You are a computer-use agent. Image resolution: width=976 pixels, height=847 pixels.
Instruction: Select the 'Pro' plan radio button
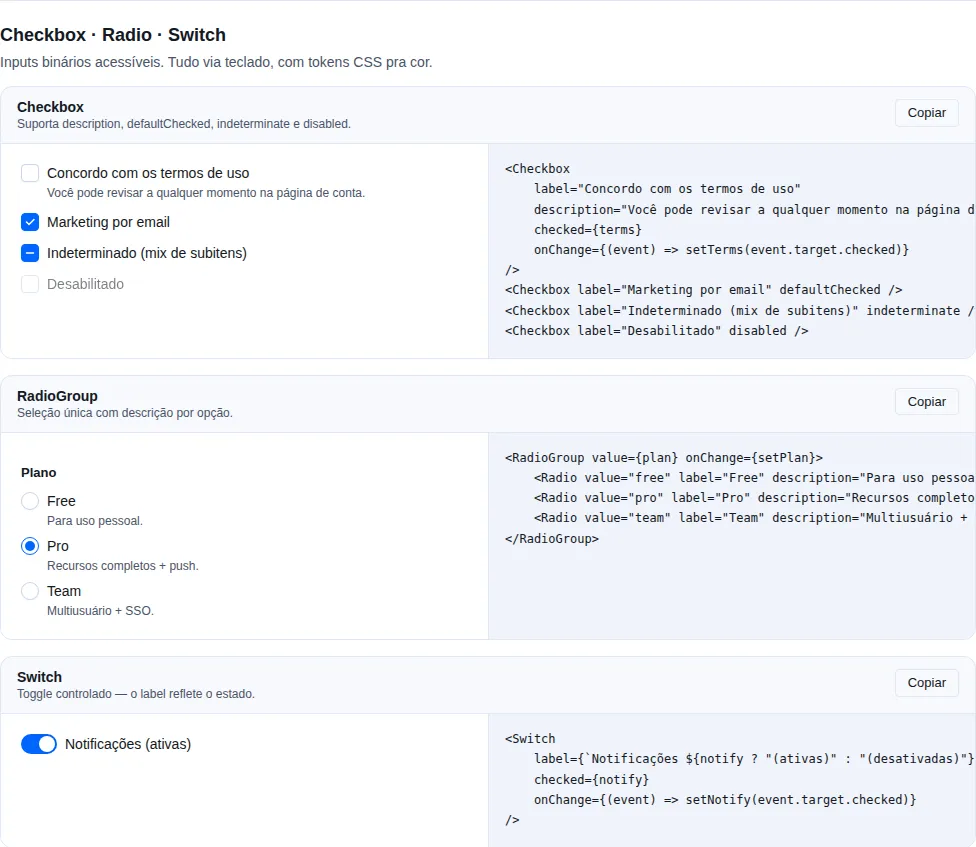[30, 546]
